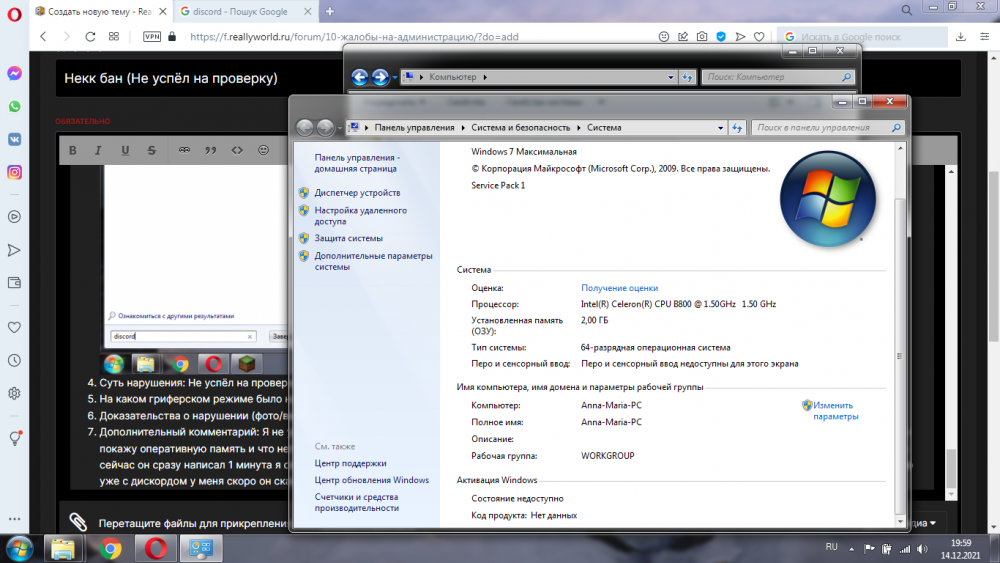Open bookmarks heart in the Opera sidebar
Viewport: 1000px width, 563px height.
tap(14, 327)
